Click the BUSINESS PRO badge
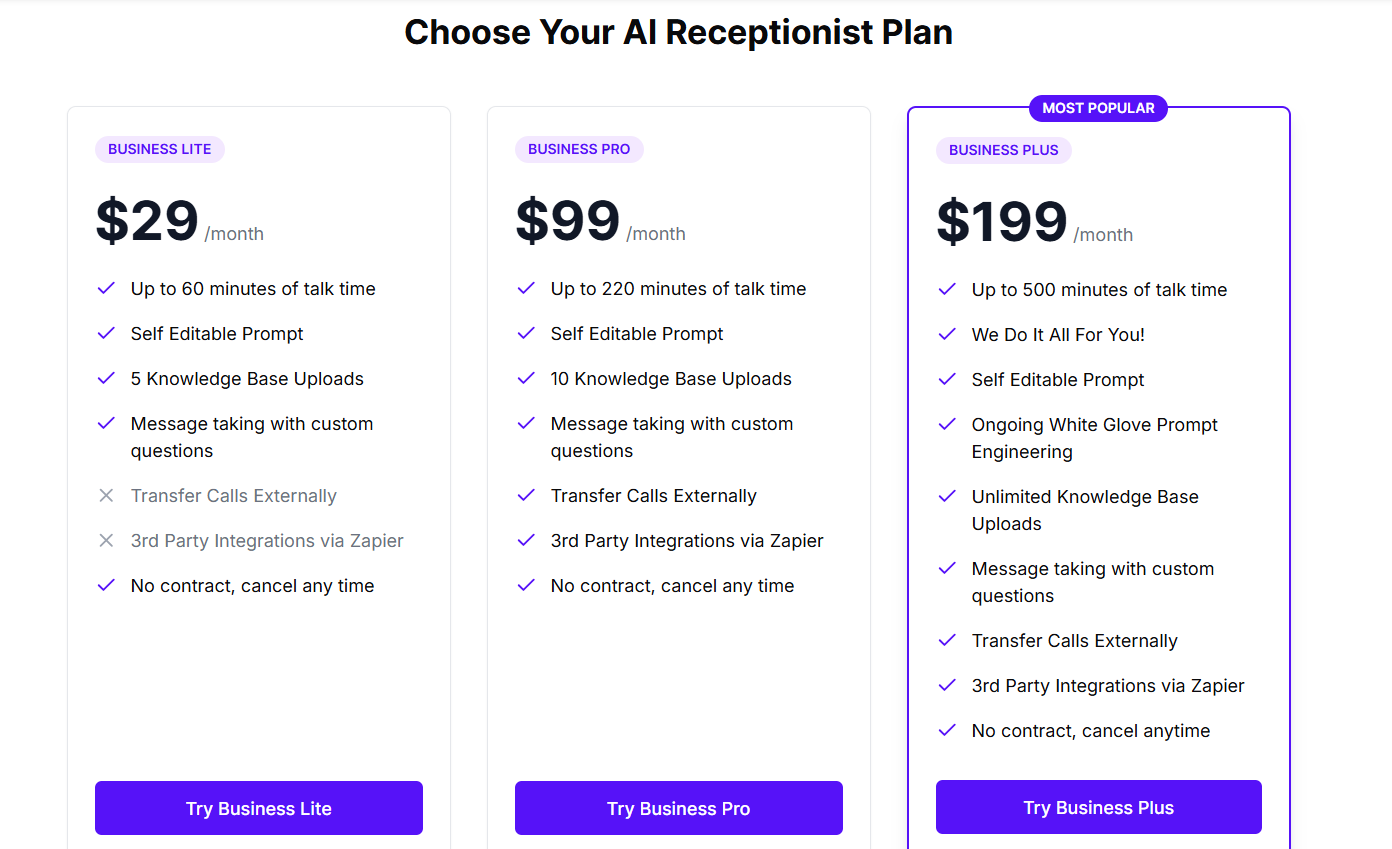 click(579, 149)
